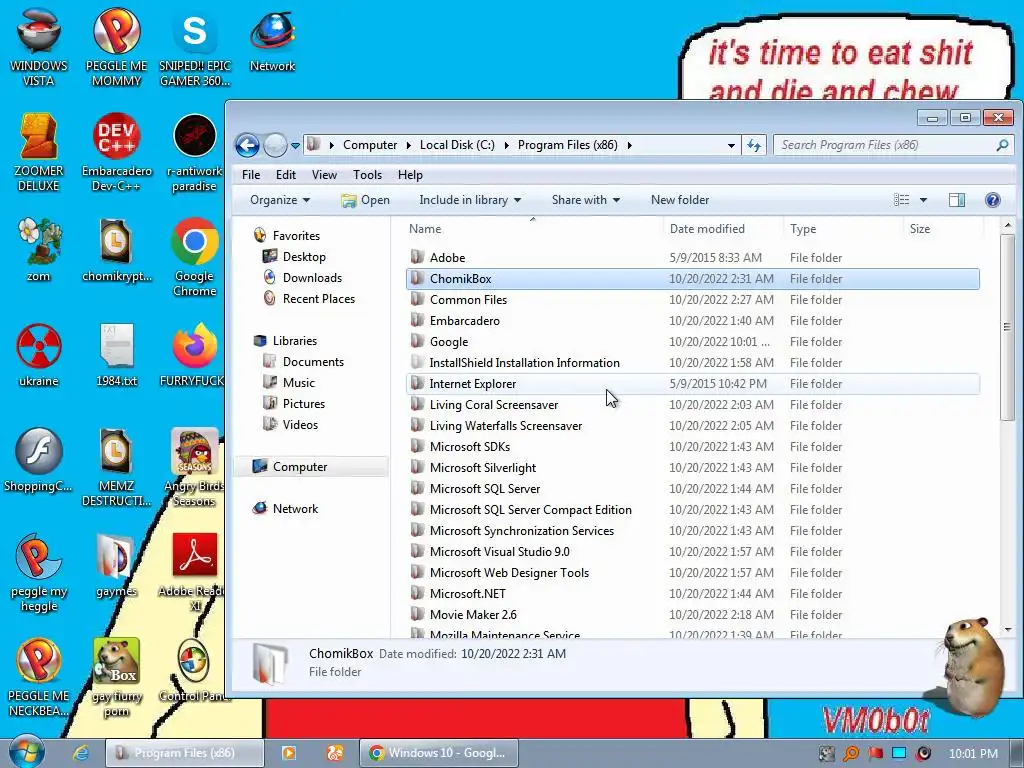Launch Internet Explorer from taskbar
Image resolution: width=1024 pixels, height=768 pixels.
pyautogui.click(x=80, y=753)
